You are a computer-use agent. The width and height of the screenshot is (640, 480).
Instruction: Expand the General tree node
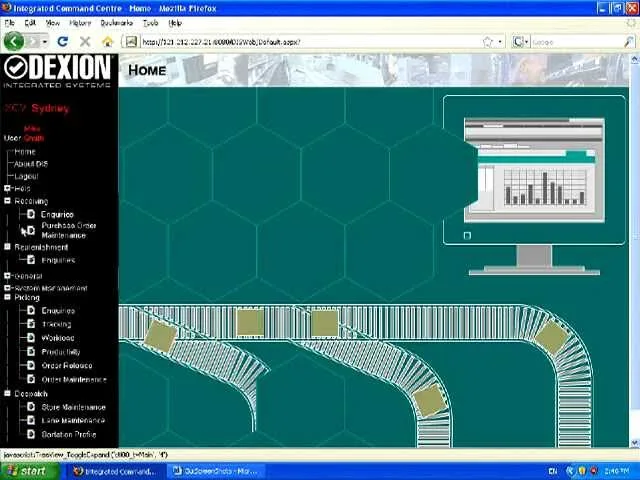tap(7, 275)
